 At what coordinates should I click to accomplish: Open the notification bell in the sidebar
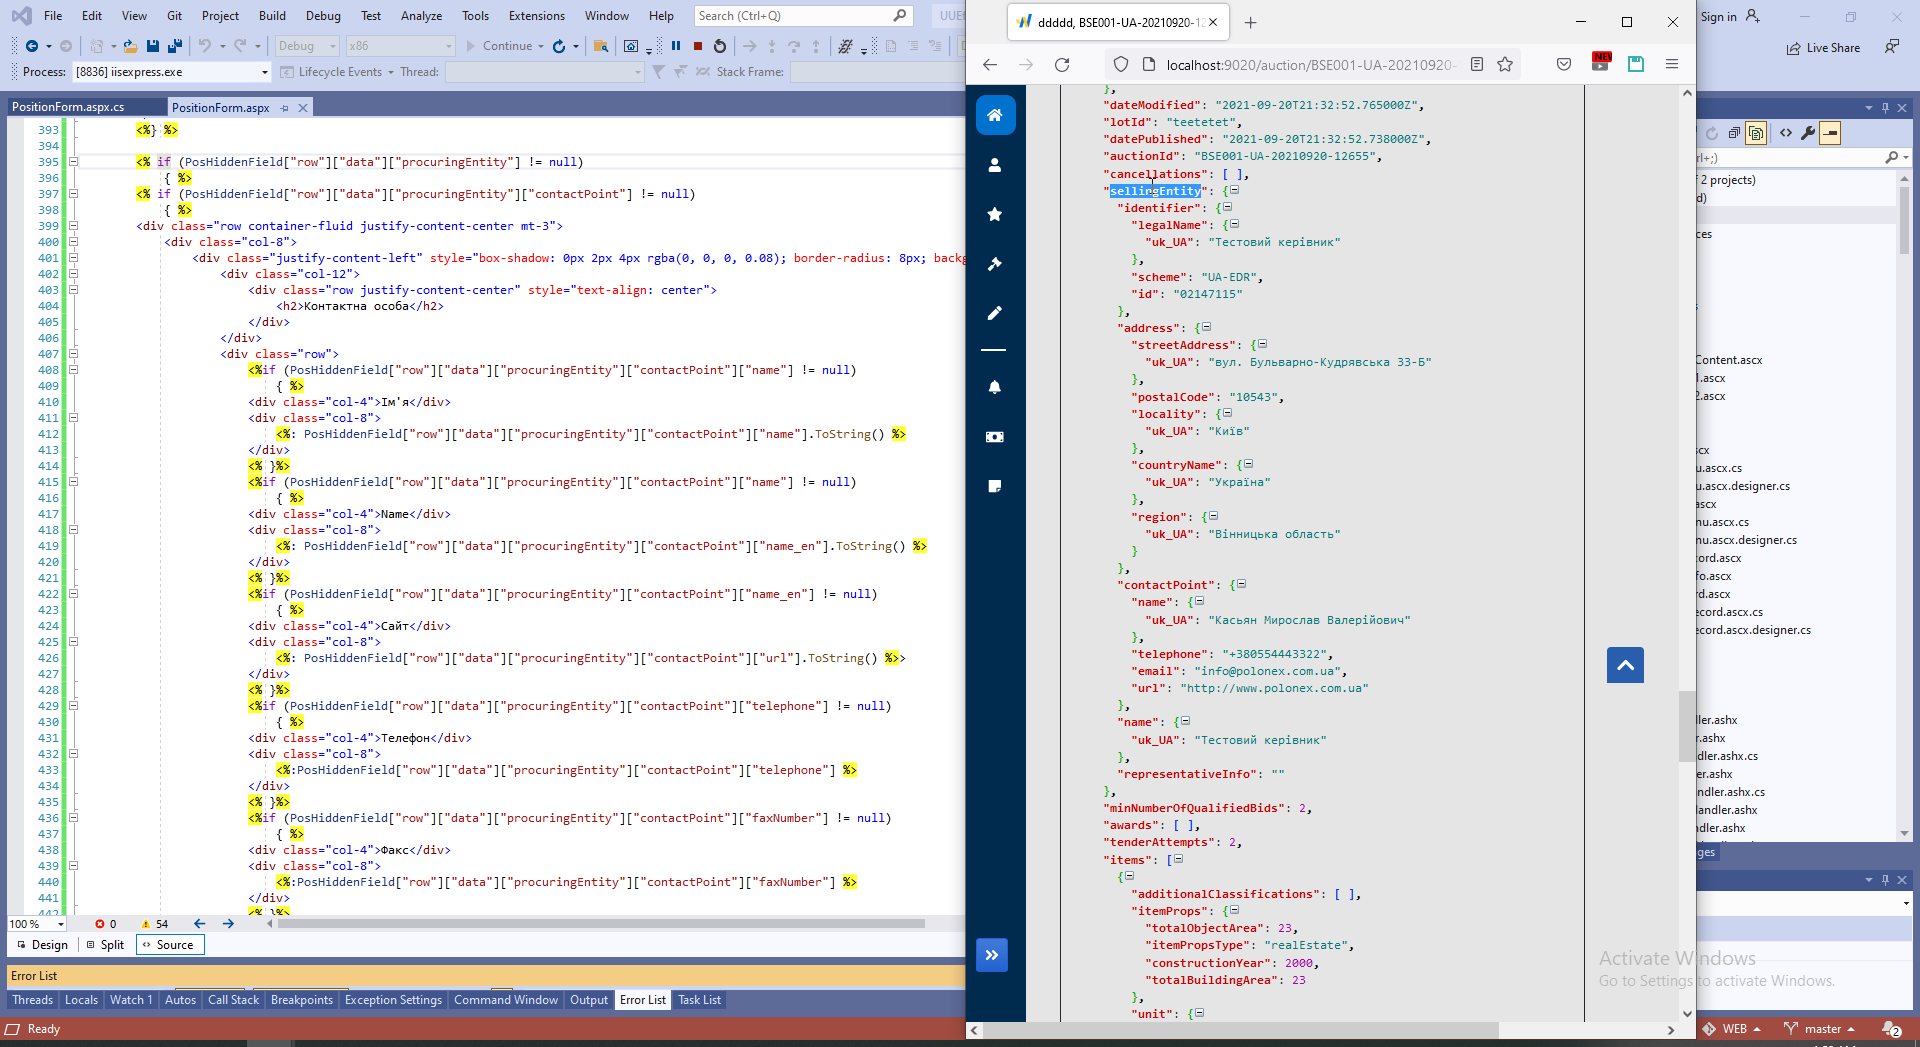[995, 387]
